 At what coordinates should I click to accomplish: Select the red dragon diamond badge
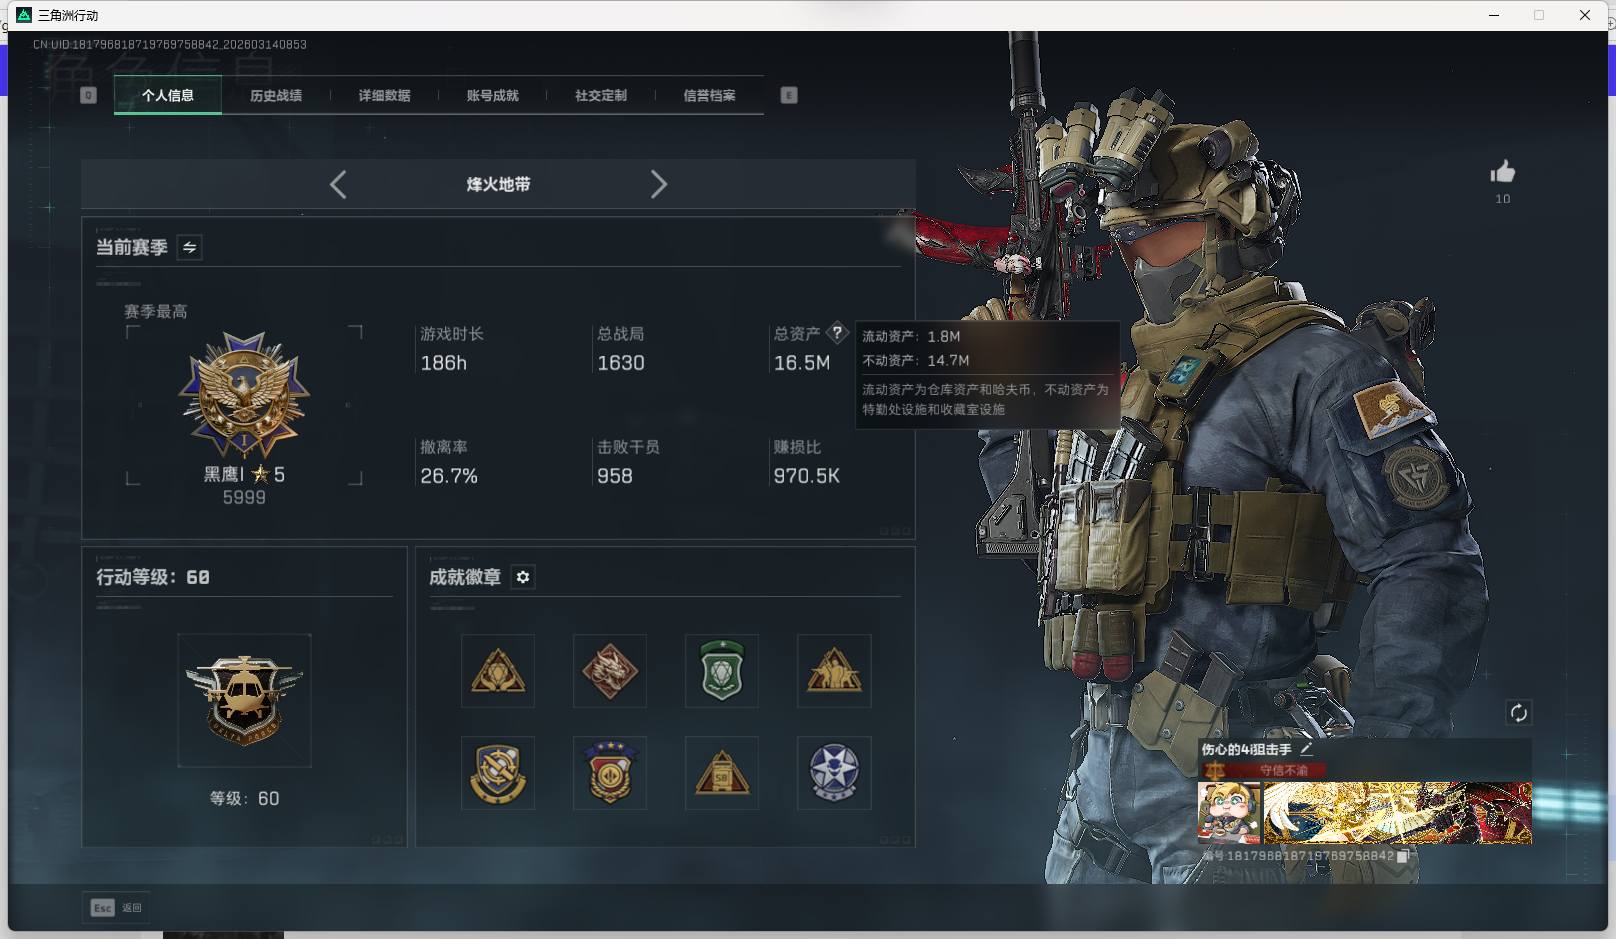[x=610, y=671]
